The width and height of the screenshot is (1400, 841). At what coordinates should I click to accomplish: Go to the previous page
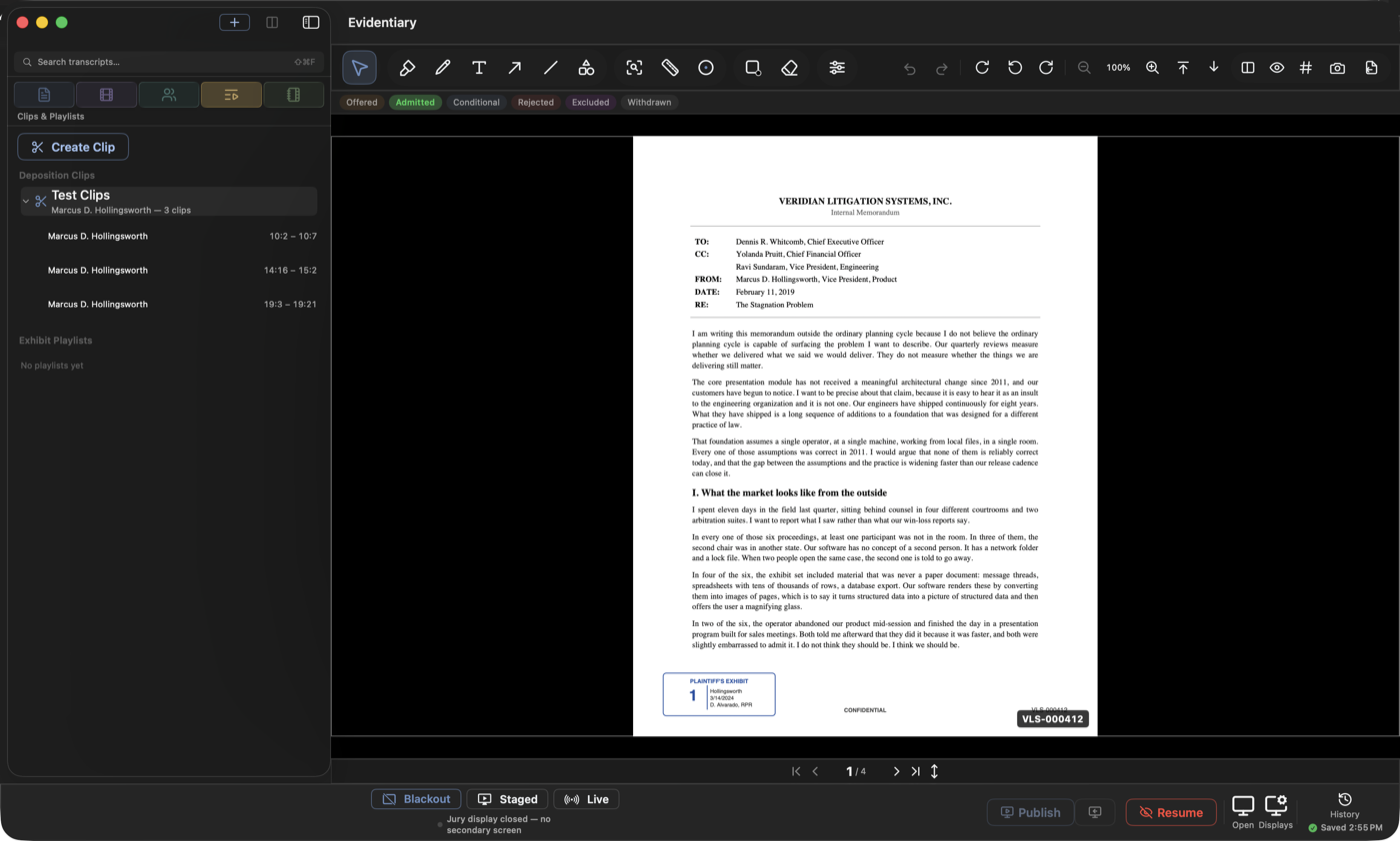point(816,771)
